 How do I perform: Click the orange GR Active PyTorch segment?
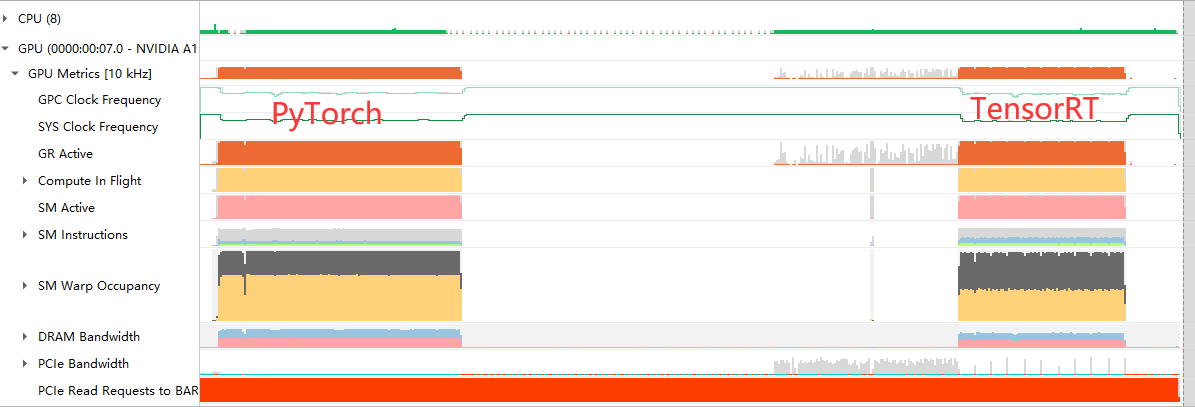pos(339,153)
